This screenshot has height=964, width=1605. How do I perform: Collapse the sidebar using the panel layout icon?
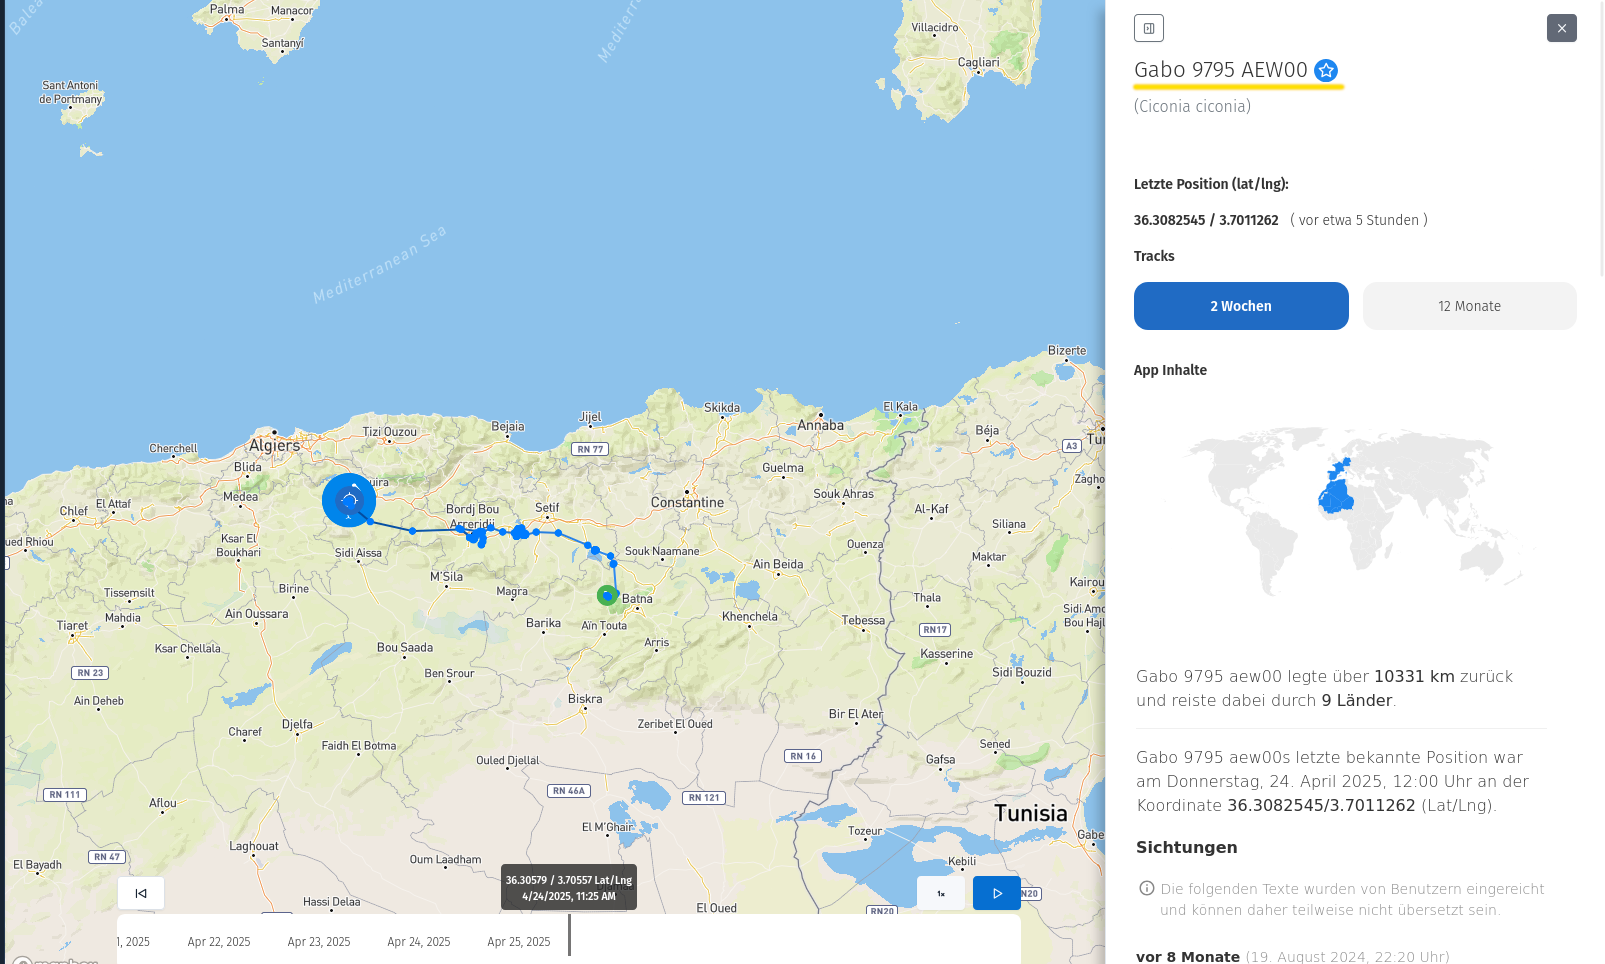coord(1149,28)
